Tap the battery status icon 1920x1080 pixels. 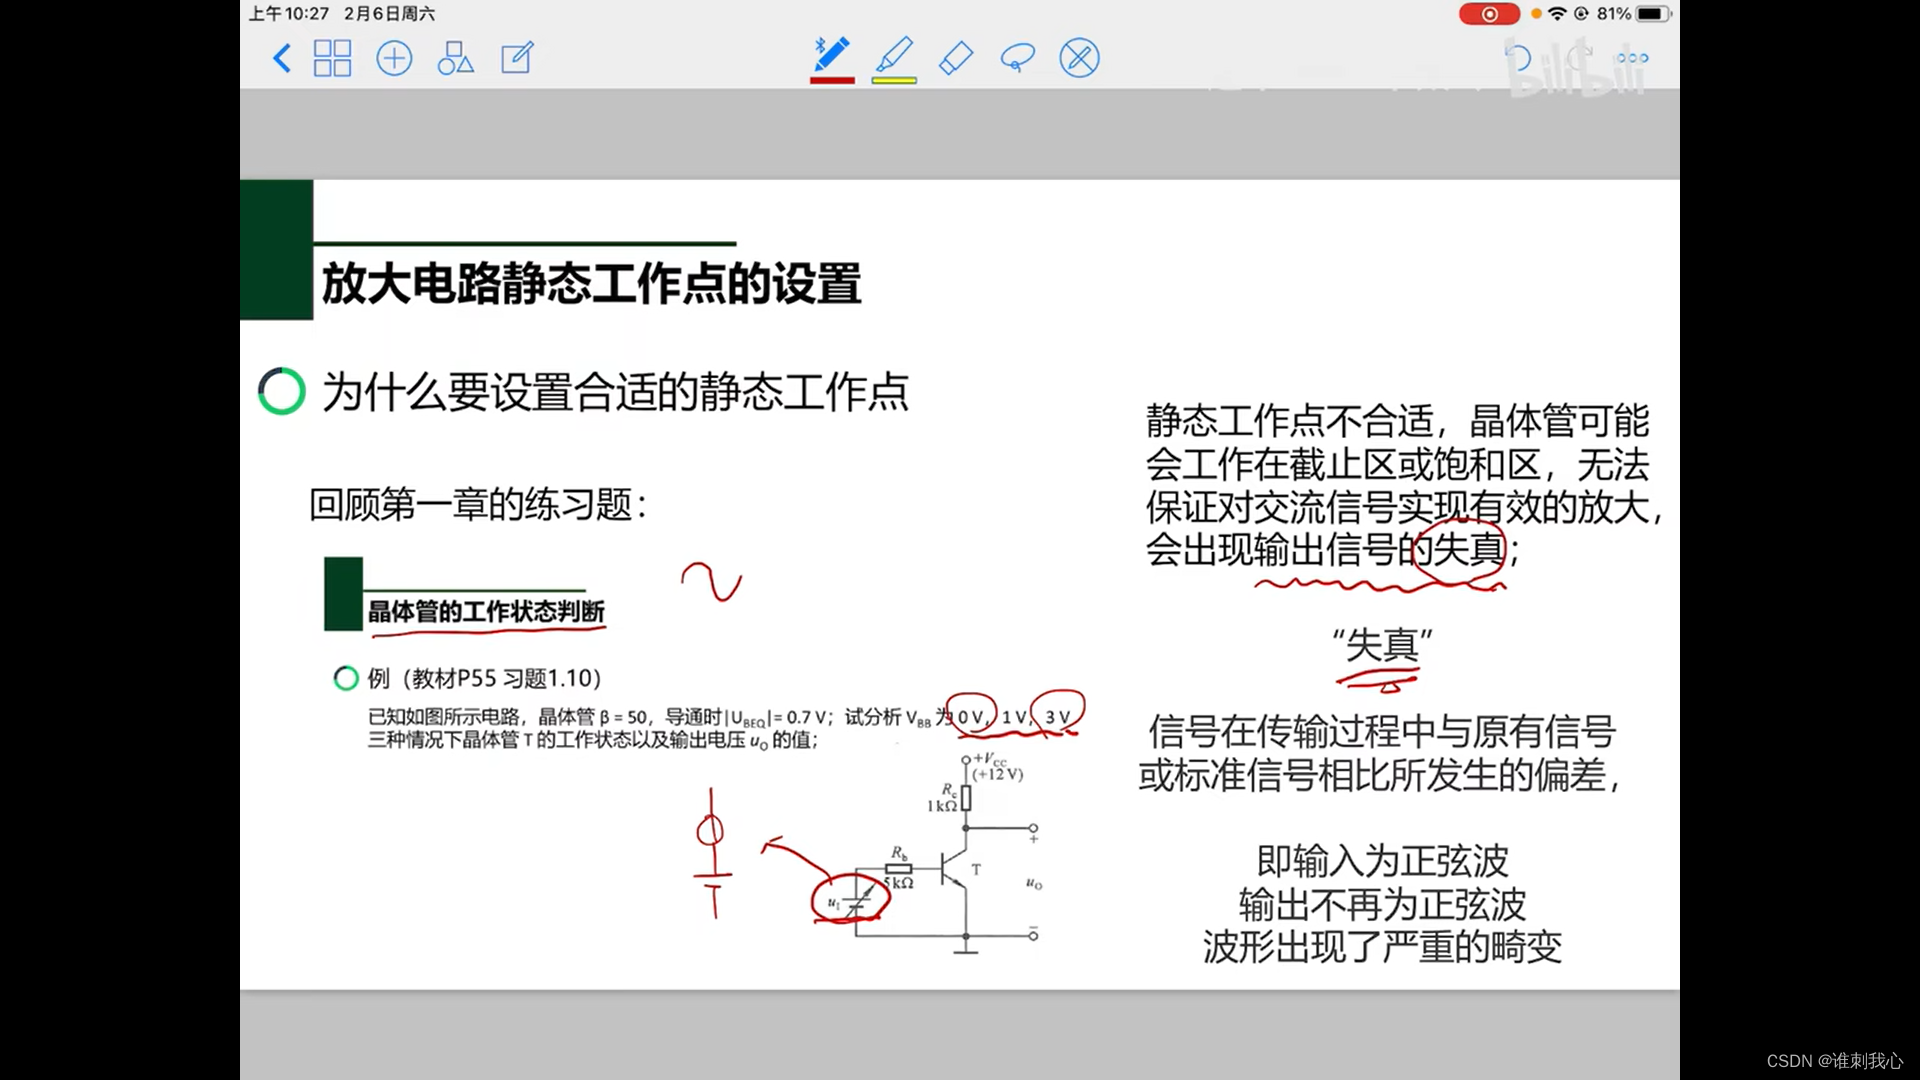(1652, 14)
